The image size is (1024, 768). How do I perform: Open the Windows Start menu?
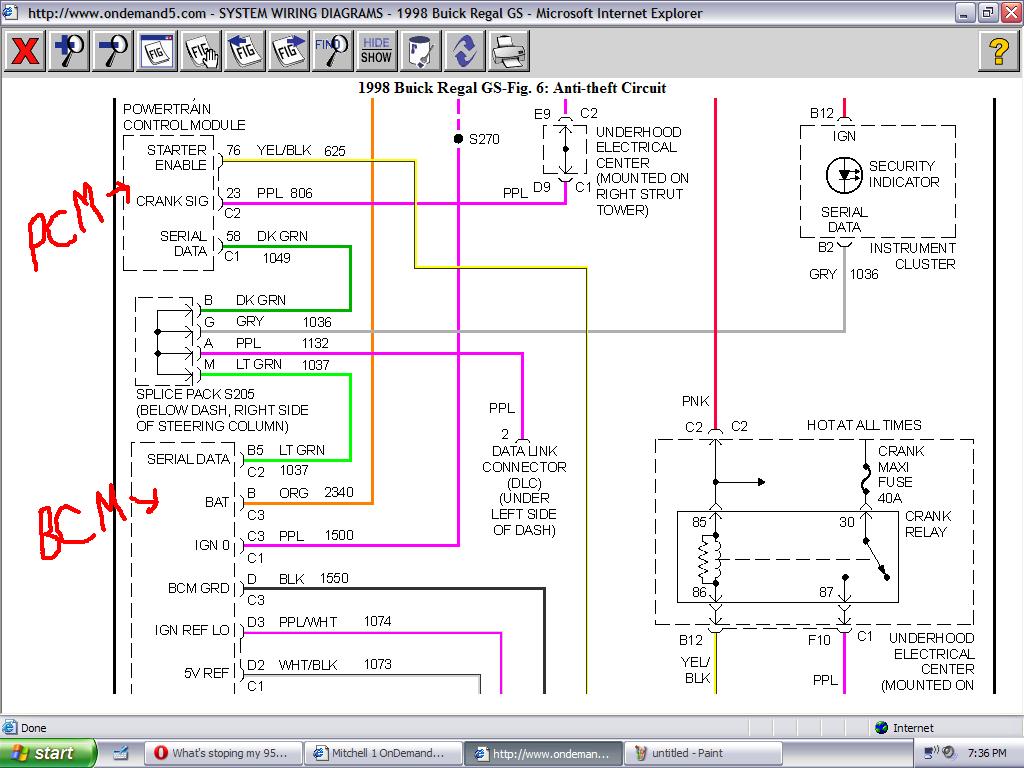coord(48,753)
